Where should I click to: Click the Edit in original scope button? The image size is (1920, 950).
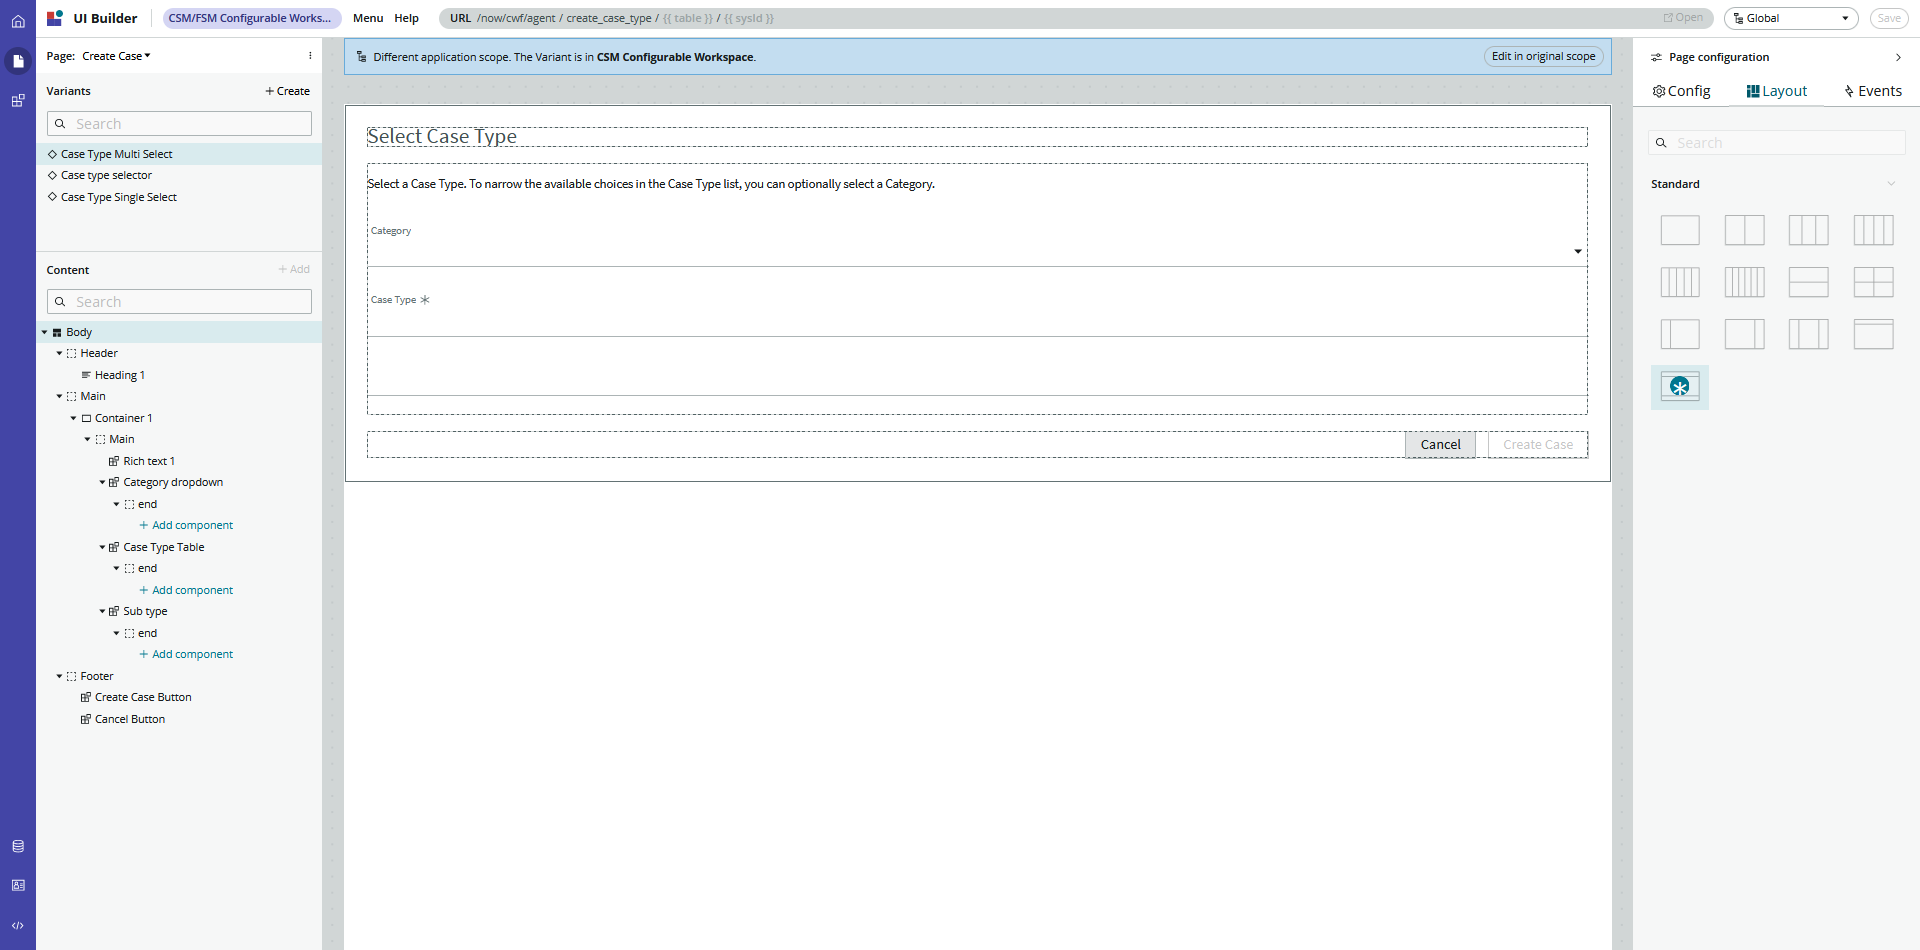(1543, 56)
